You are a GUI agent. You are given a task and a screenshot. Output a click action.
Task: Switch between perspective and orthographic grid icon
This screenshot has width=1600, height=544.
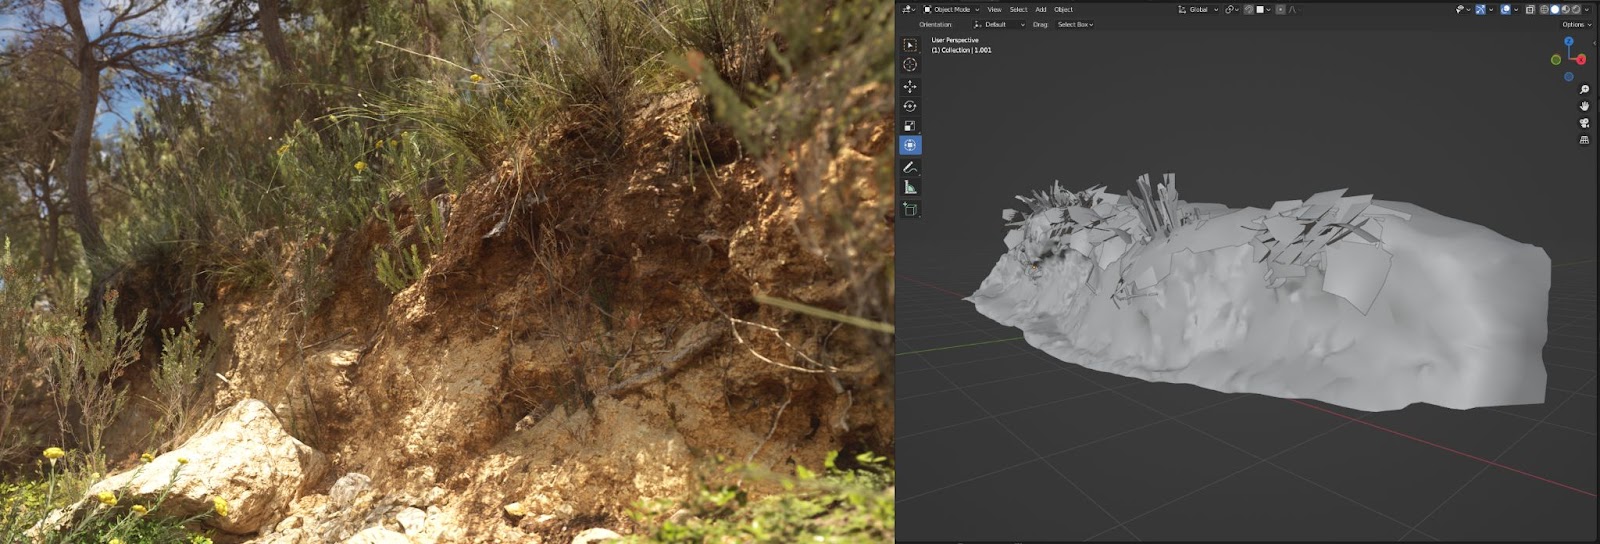pyautogui.click(x=1584, y=140)
